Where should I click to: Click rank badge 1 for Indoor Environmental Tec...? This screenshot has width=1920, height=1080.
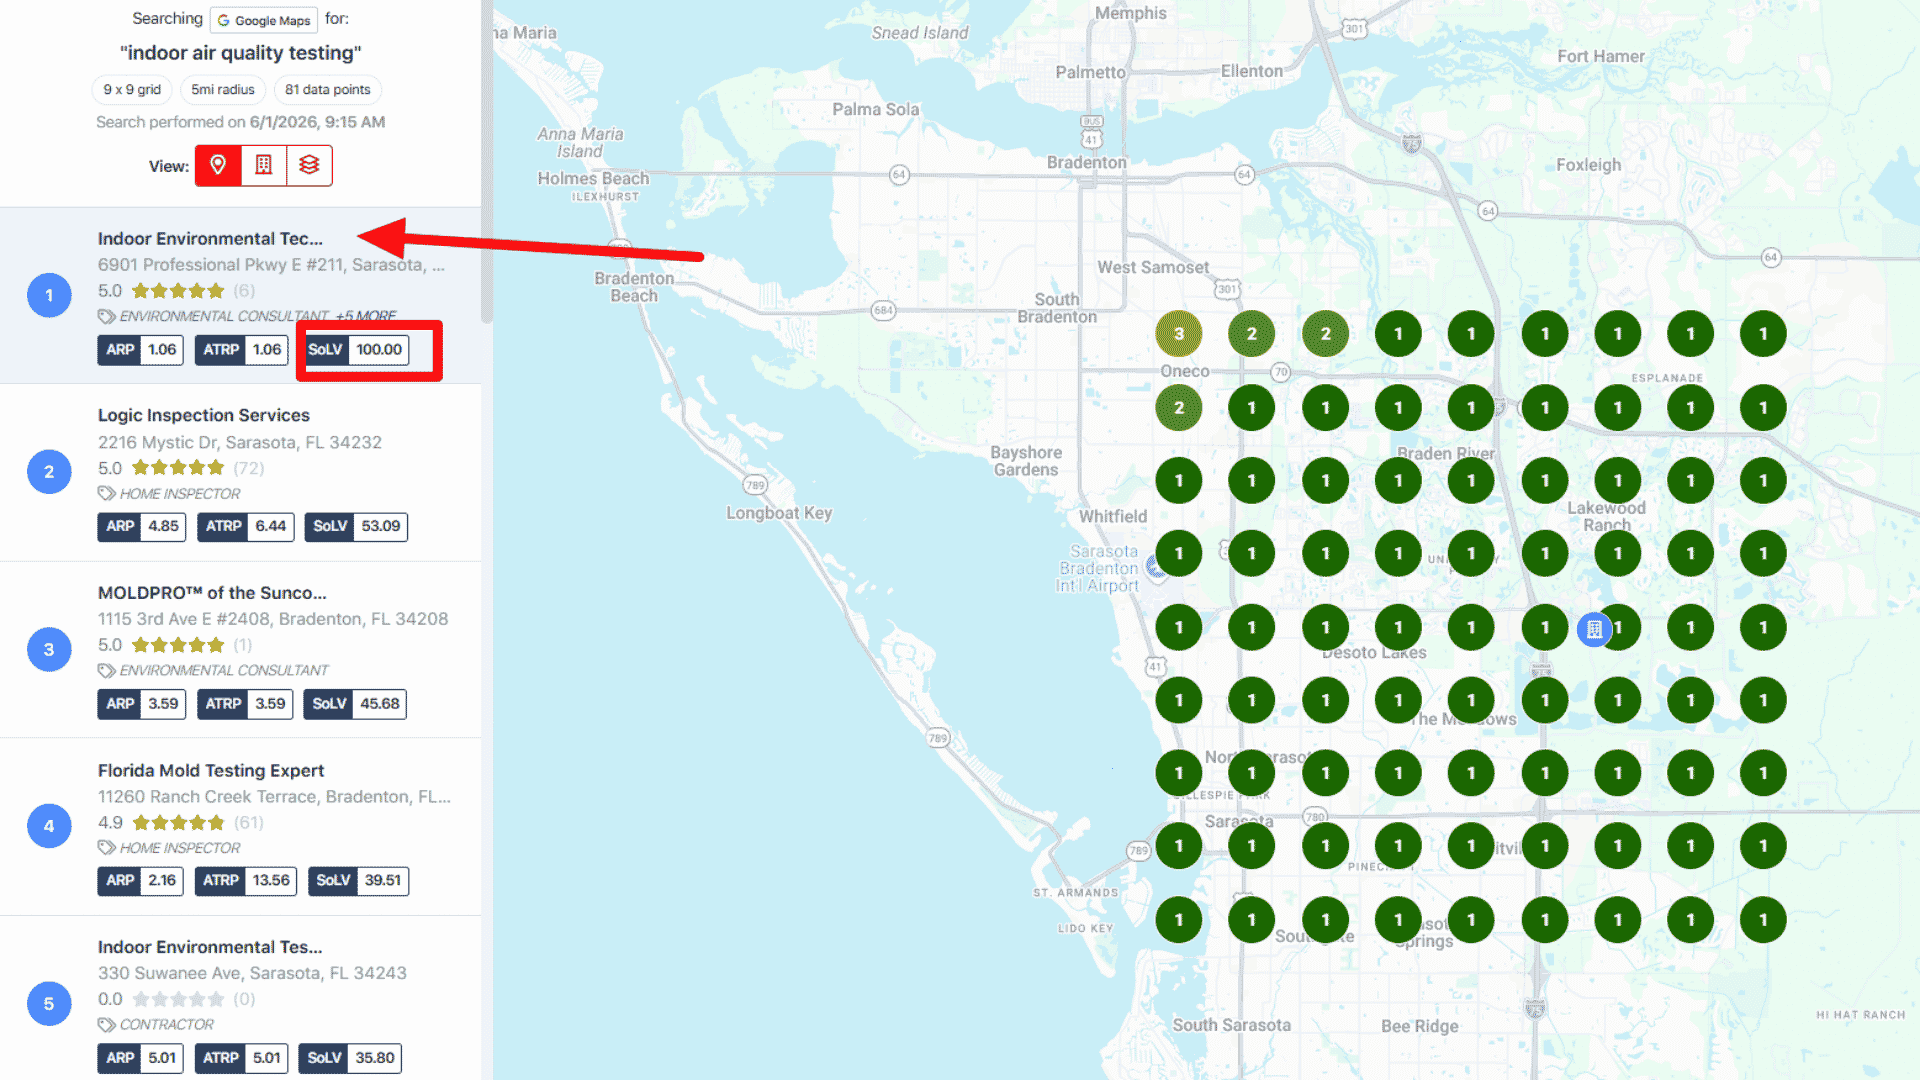click(49, 295)
